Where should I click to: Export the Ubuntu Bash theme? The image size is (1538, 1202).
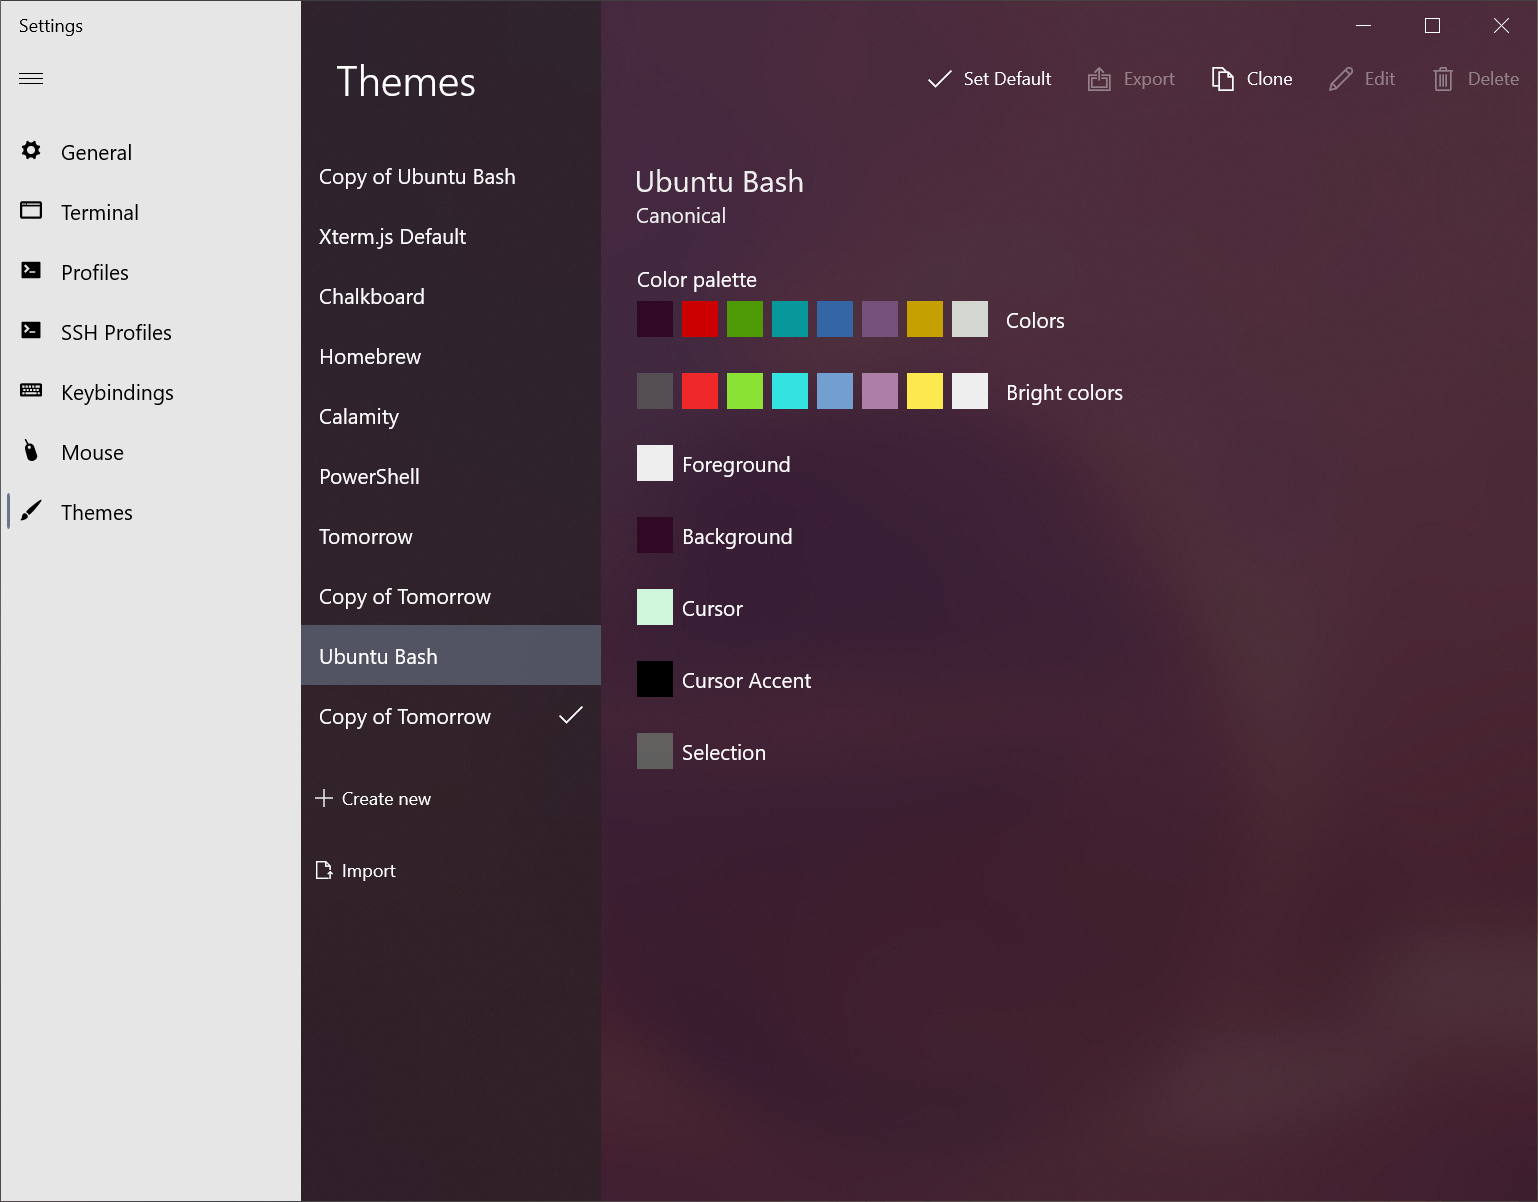[1131, 78]
